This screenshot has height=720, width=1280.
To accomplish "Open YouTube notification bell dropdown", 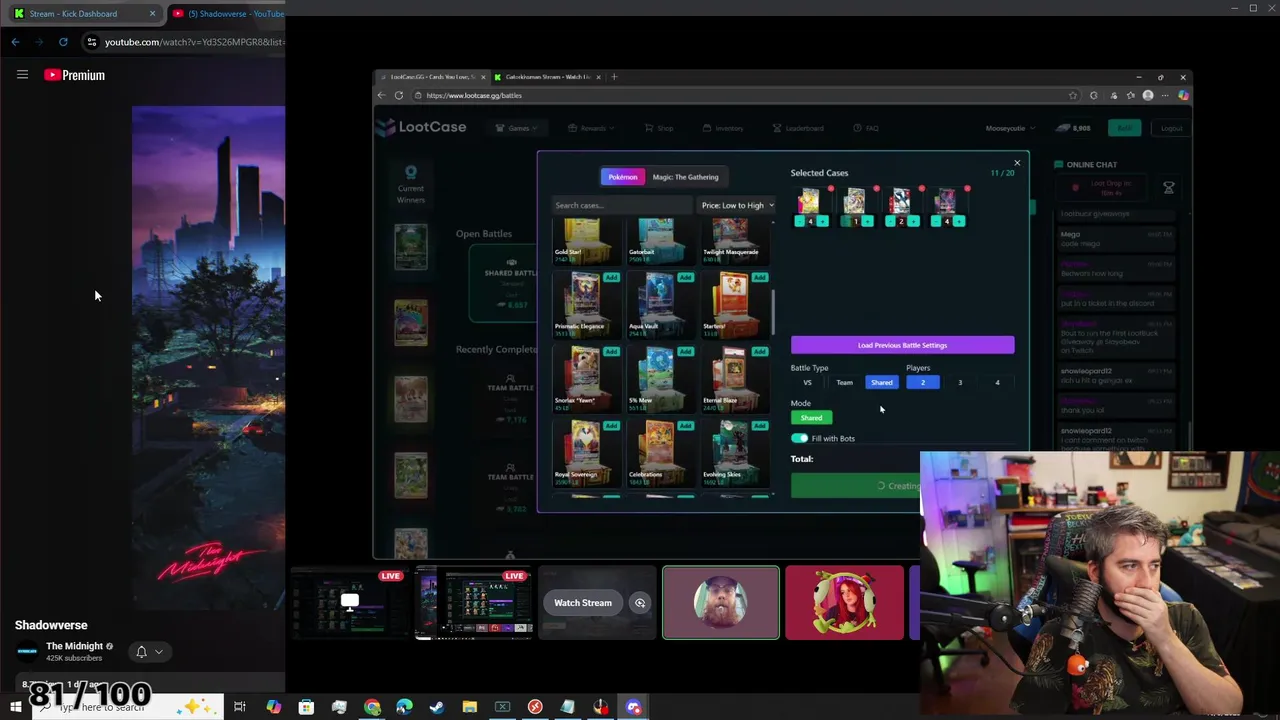I will 148,652.
